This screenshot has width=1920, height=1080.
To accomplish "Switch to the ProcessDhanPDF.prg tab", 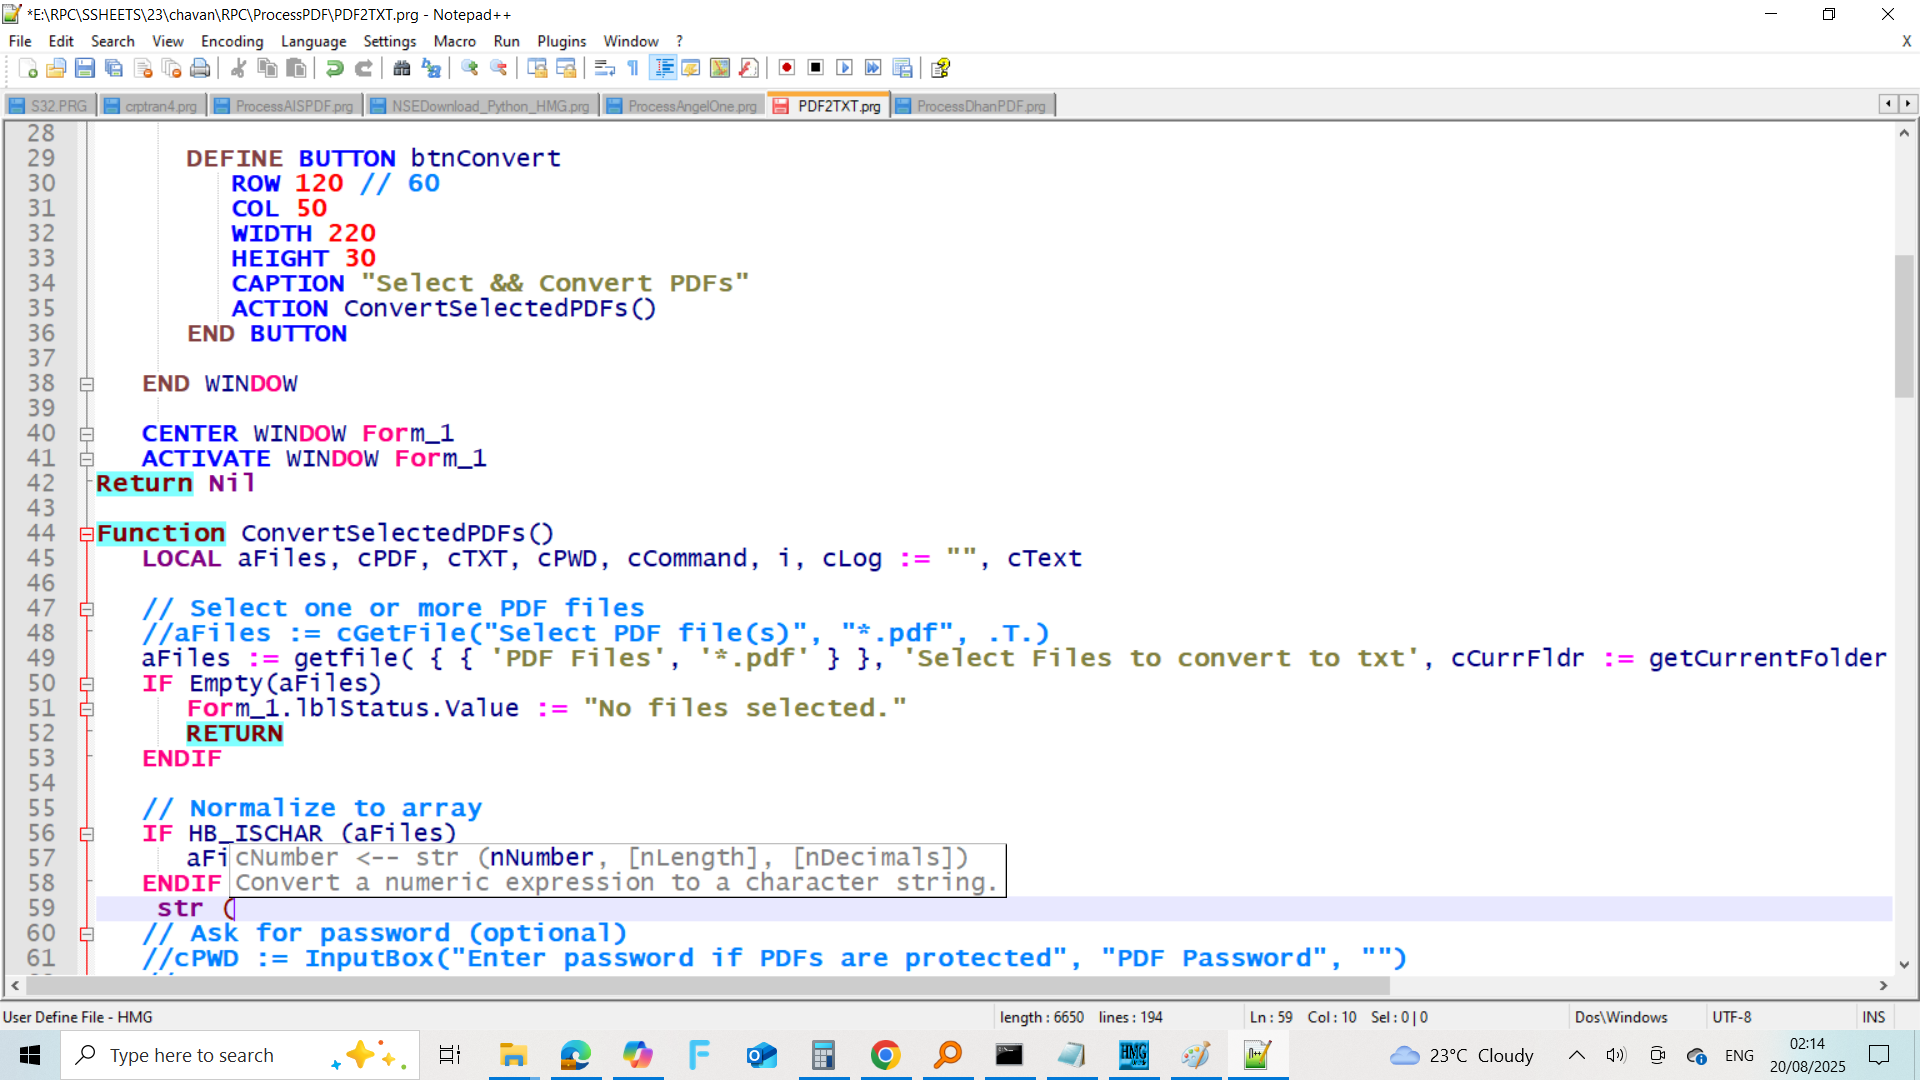I will 972,106.
